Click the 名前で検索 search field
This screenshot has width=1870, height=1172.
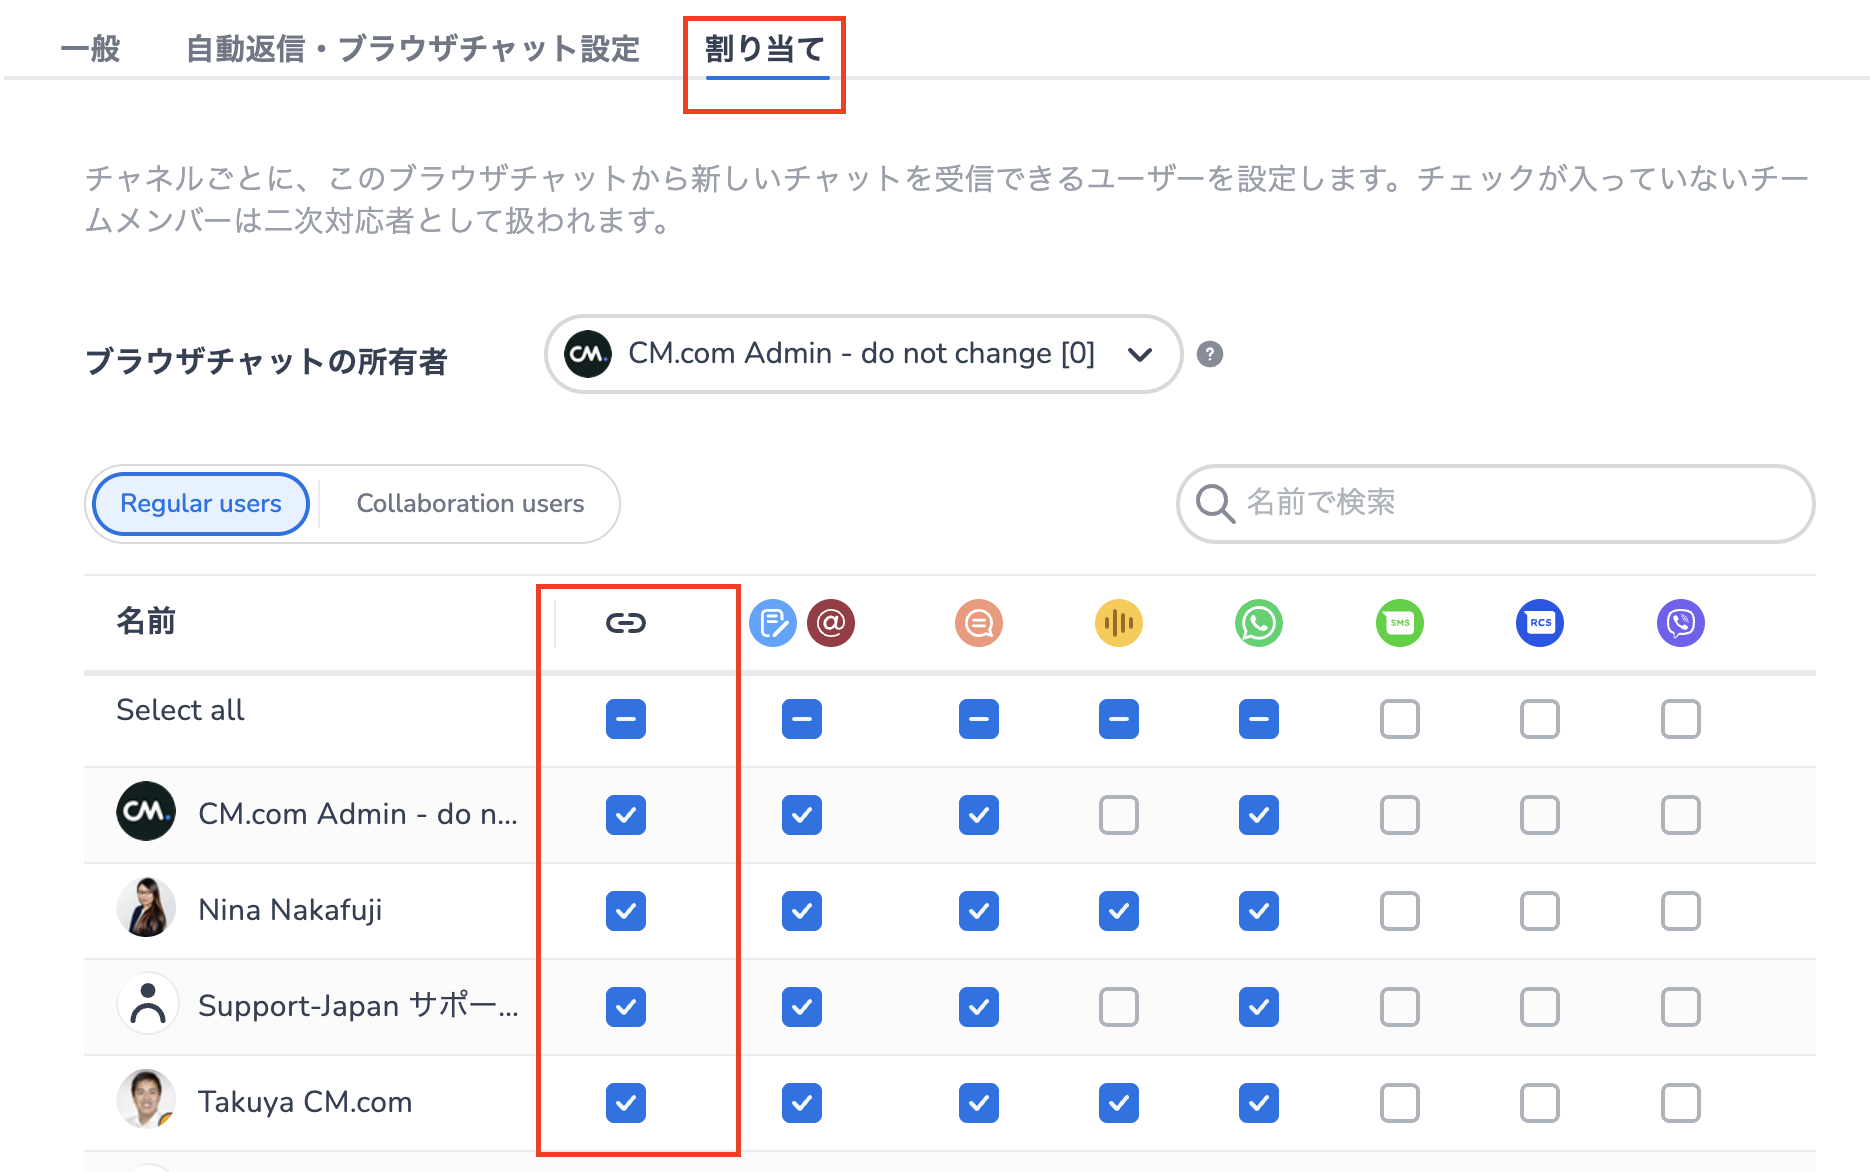[x=1496, y=504]
